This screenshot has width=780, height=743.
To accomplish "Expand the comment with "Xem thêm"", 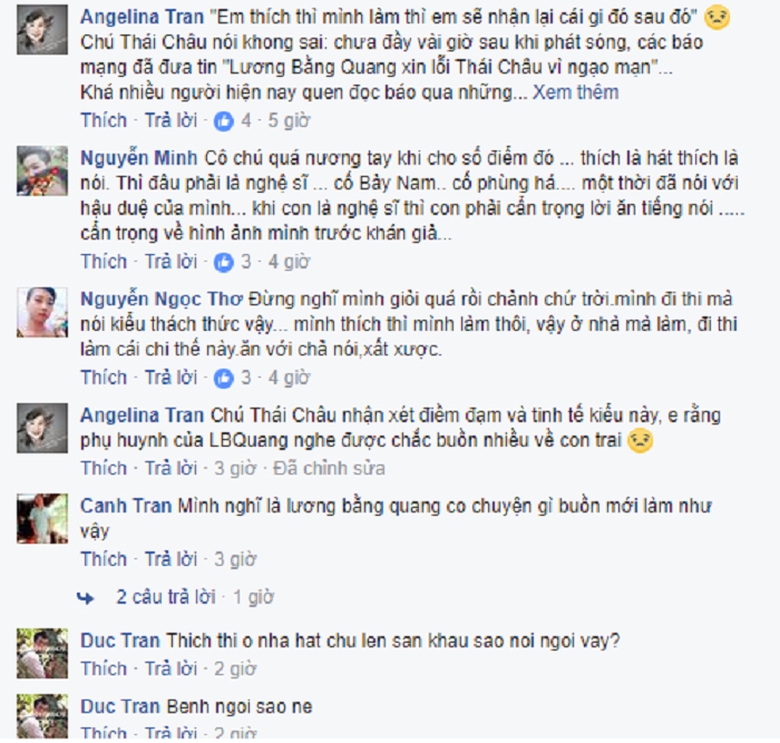I will [576, 93].
